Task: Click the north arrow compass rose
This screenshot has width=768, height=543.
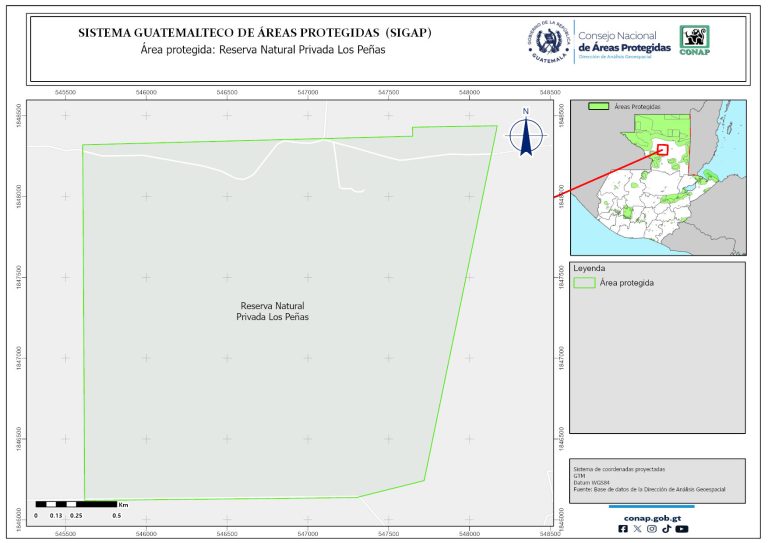Action: click(x=525, y=135)
